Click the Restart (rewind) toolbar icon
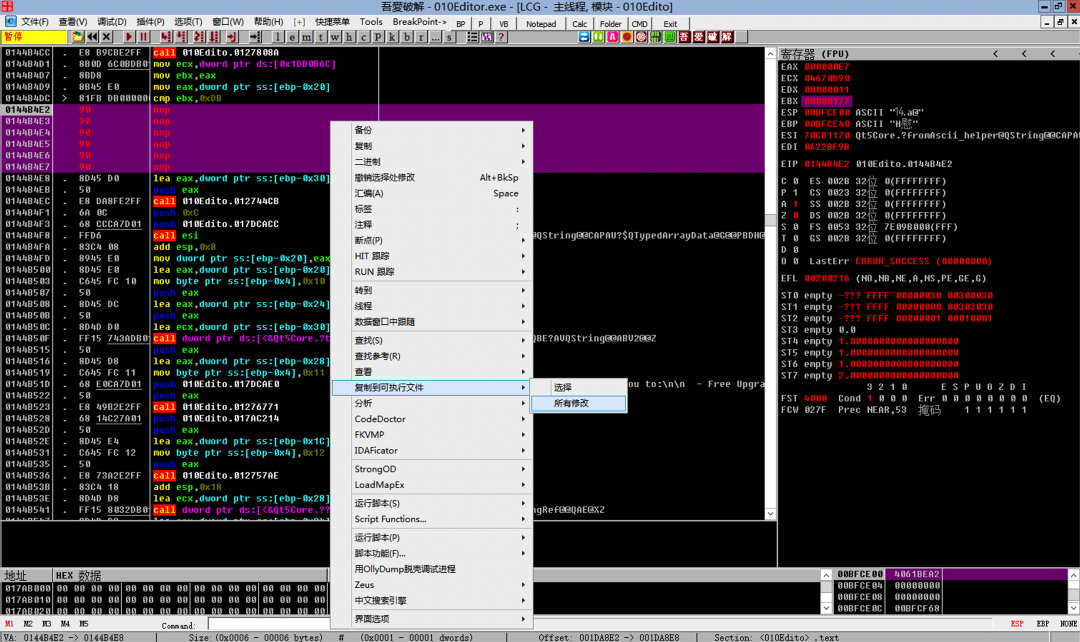Viewport: 1080px width, 642px height. tap(92, 37)
